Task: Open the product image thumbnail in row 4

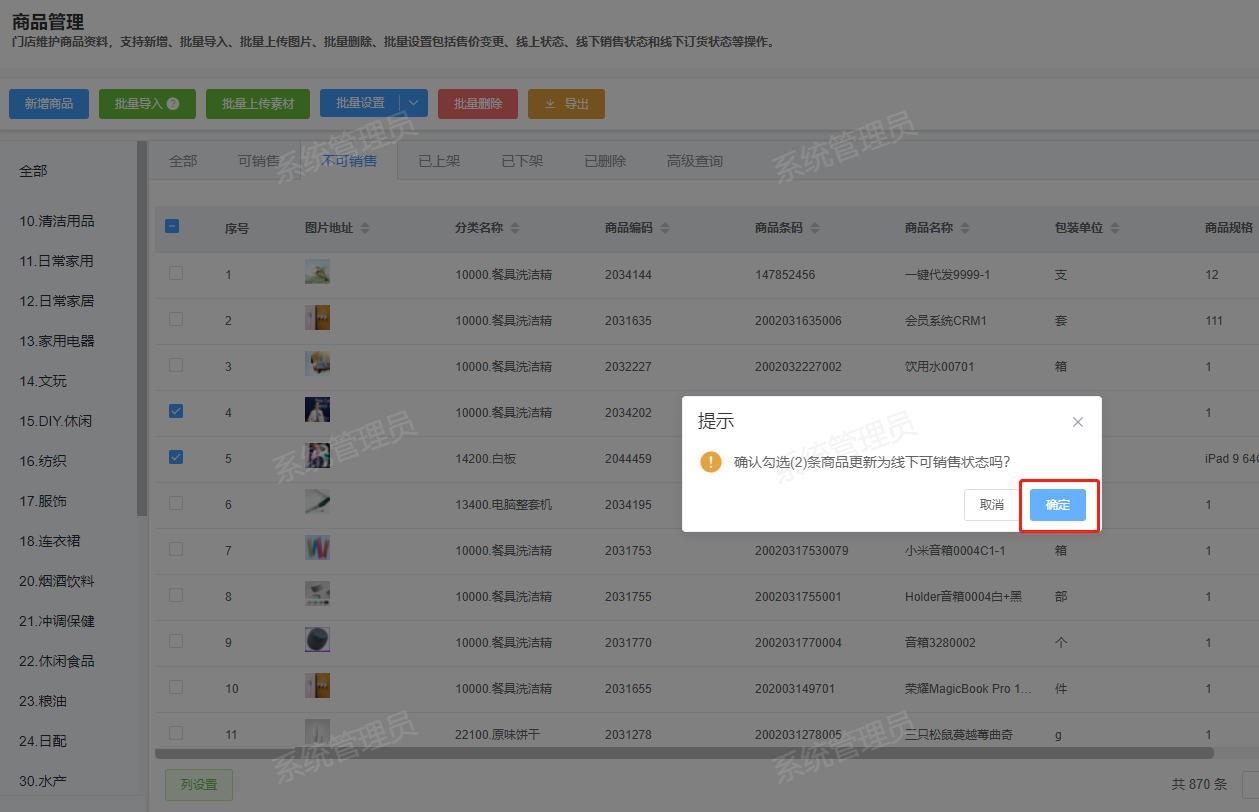Action: pyautogui.click(x=317, y=410)
